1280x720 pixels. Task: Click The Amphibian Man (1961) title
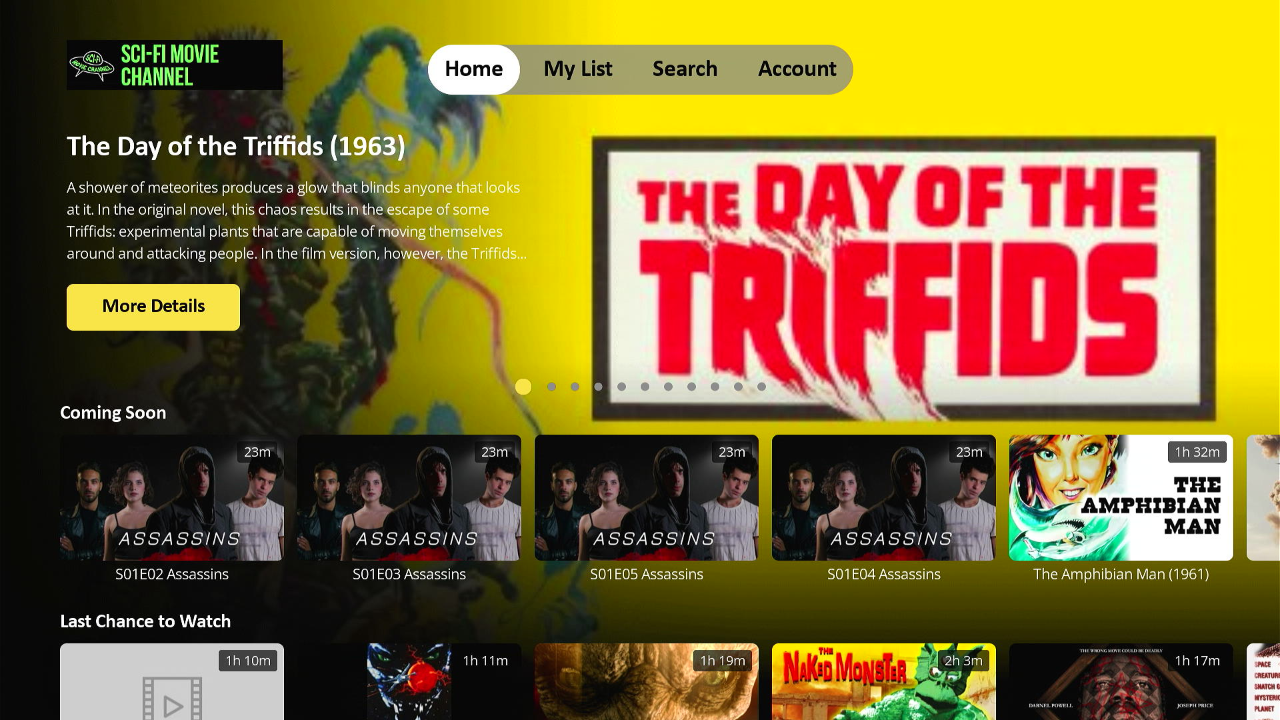pos(1121,574)
